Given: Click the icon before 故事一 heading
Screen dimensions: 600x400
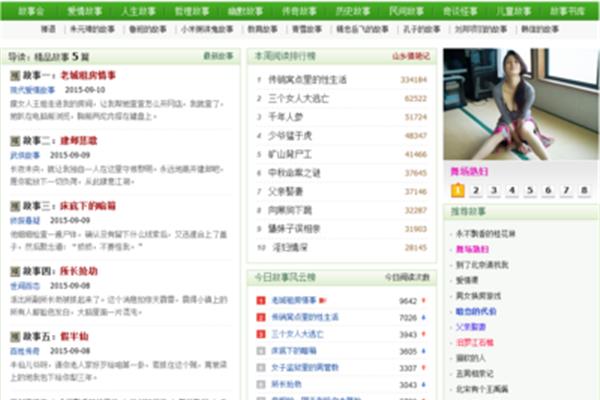Looking at the screenshot, I should coord(15,75).
